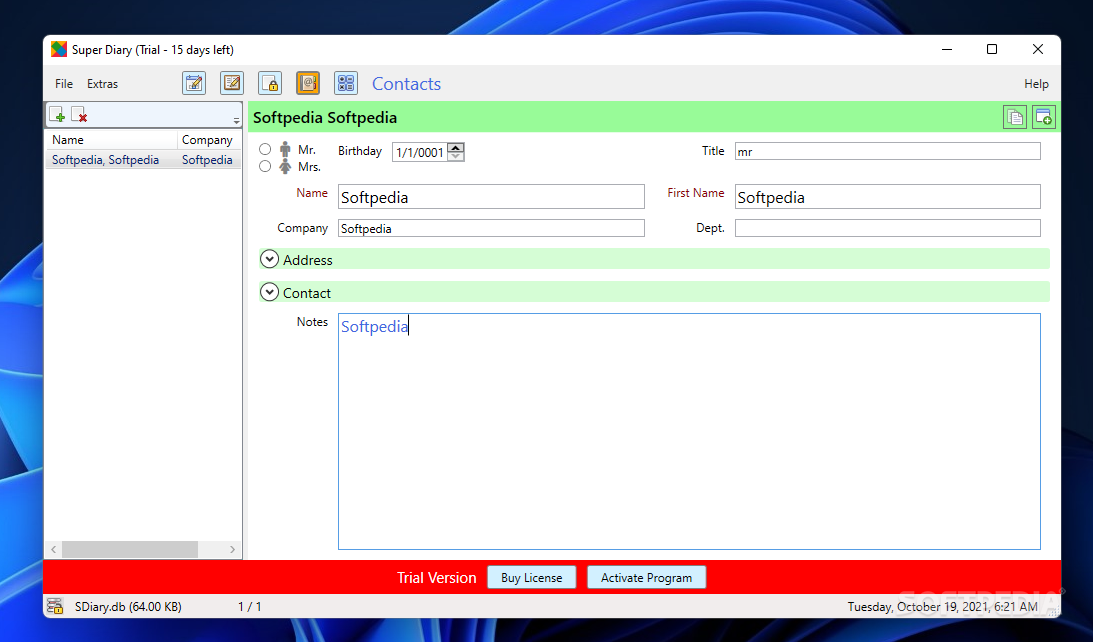Screen dimensions: 1093x642
Task: Click the Softpedia Softpedia contact heading
Action: (x=325, y=117)
